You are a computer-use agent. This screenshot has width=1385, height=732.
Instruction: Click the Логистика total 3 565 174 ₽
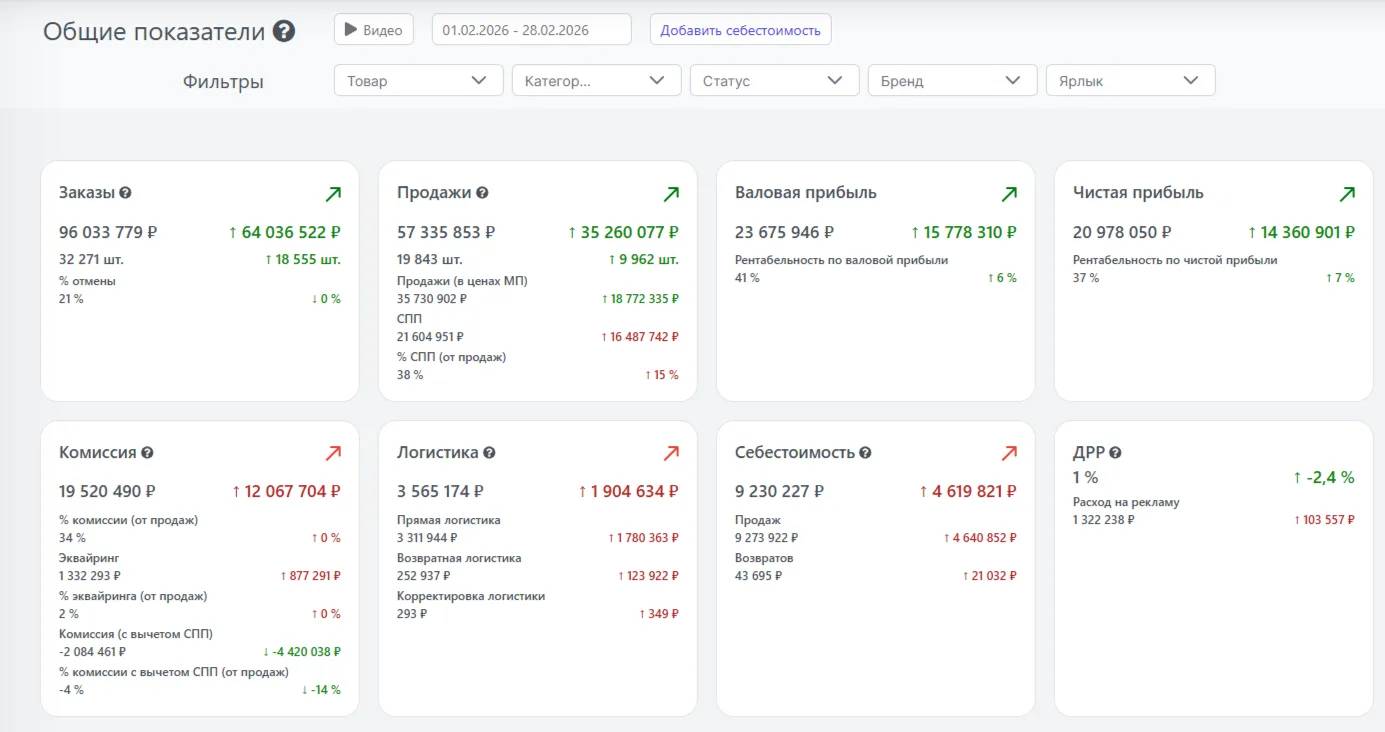pyautogui.click(x=440, y=492)
